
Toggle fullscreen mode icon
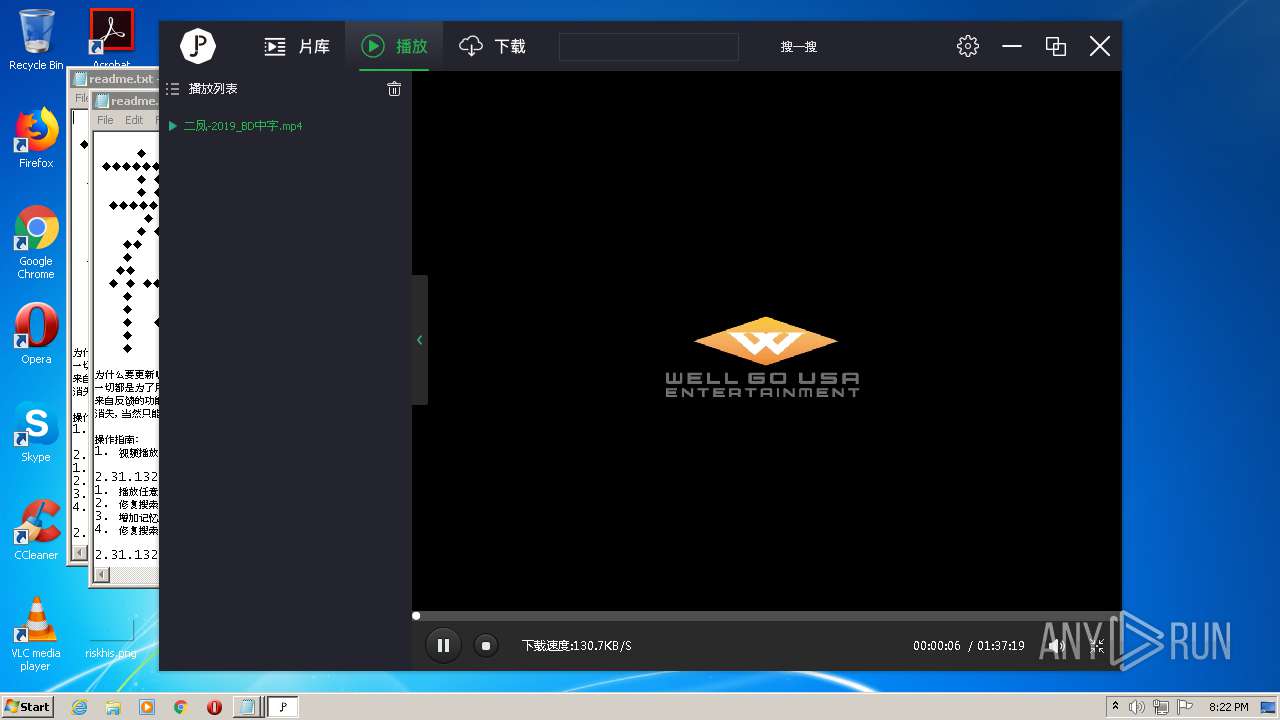coord(1097,646)
